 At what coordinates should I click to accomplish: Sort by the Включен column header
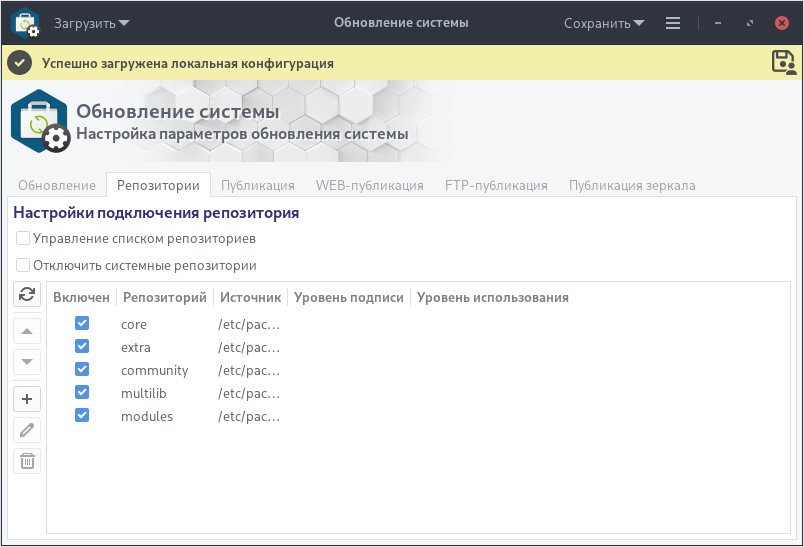pyautogui.click(x=82, y=297)
